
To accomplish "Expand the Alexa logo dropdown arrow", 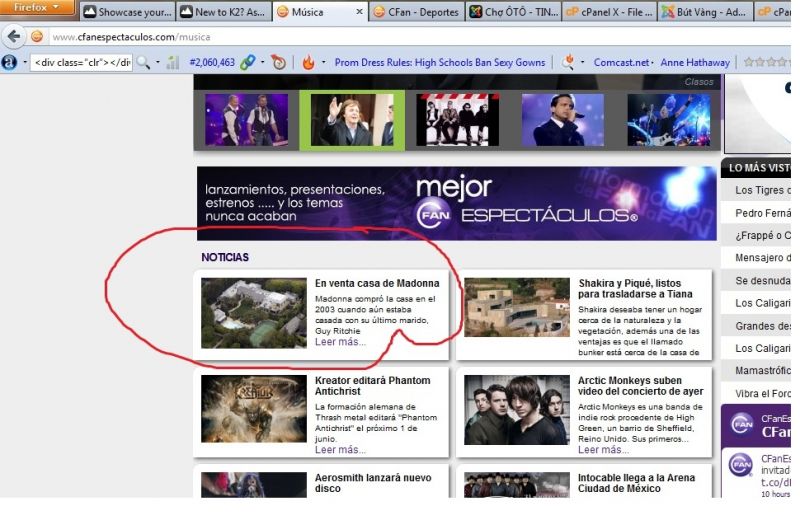I will pos(24,62).
